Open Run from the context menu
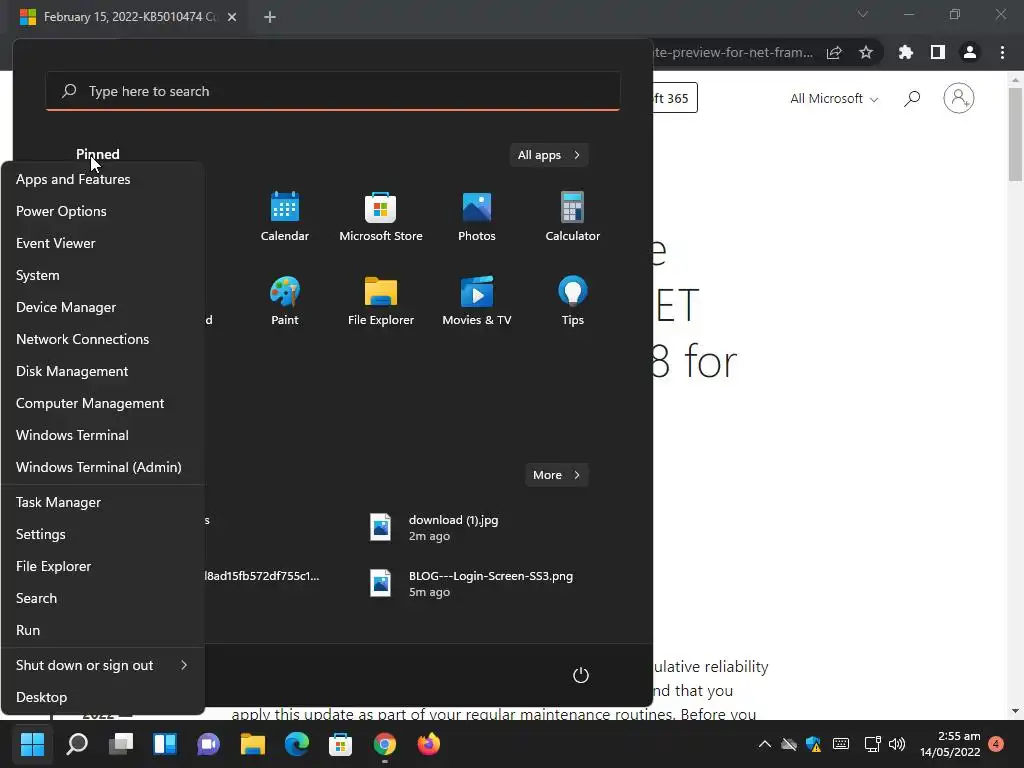This screenshot has height=768, width=1024. 103,630
